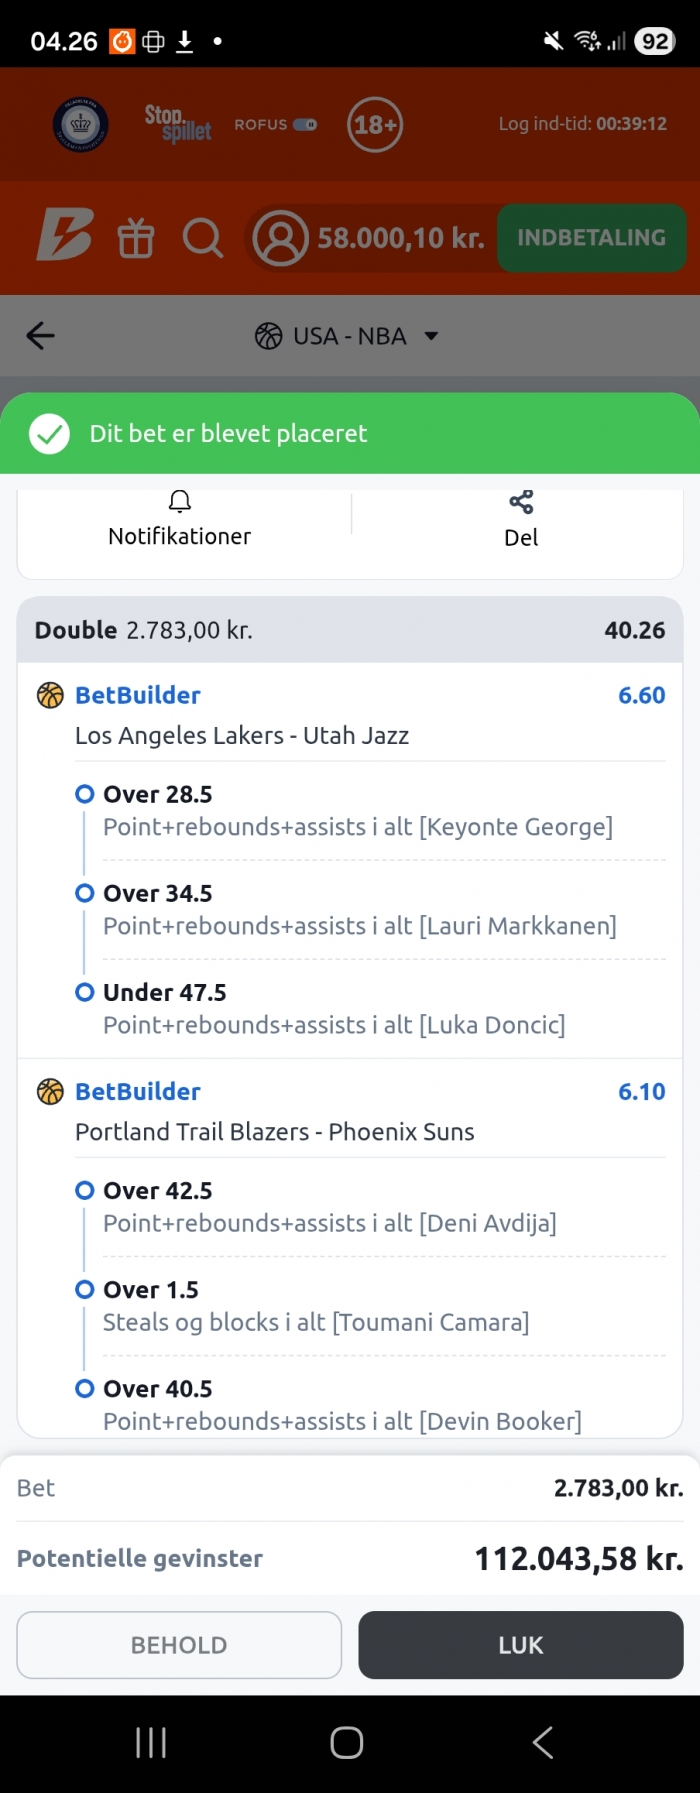This screenshot has height=1793, width=700.
Task: Tap the 58.000,10 kr. balance display
Action: [400, 238]
